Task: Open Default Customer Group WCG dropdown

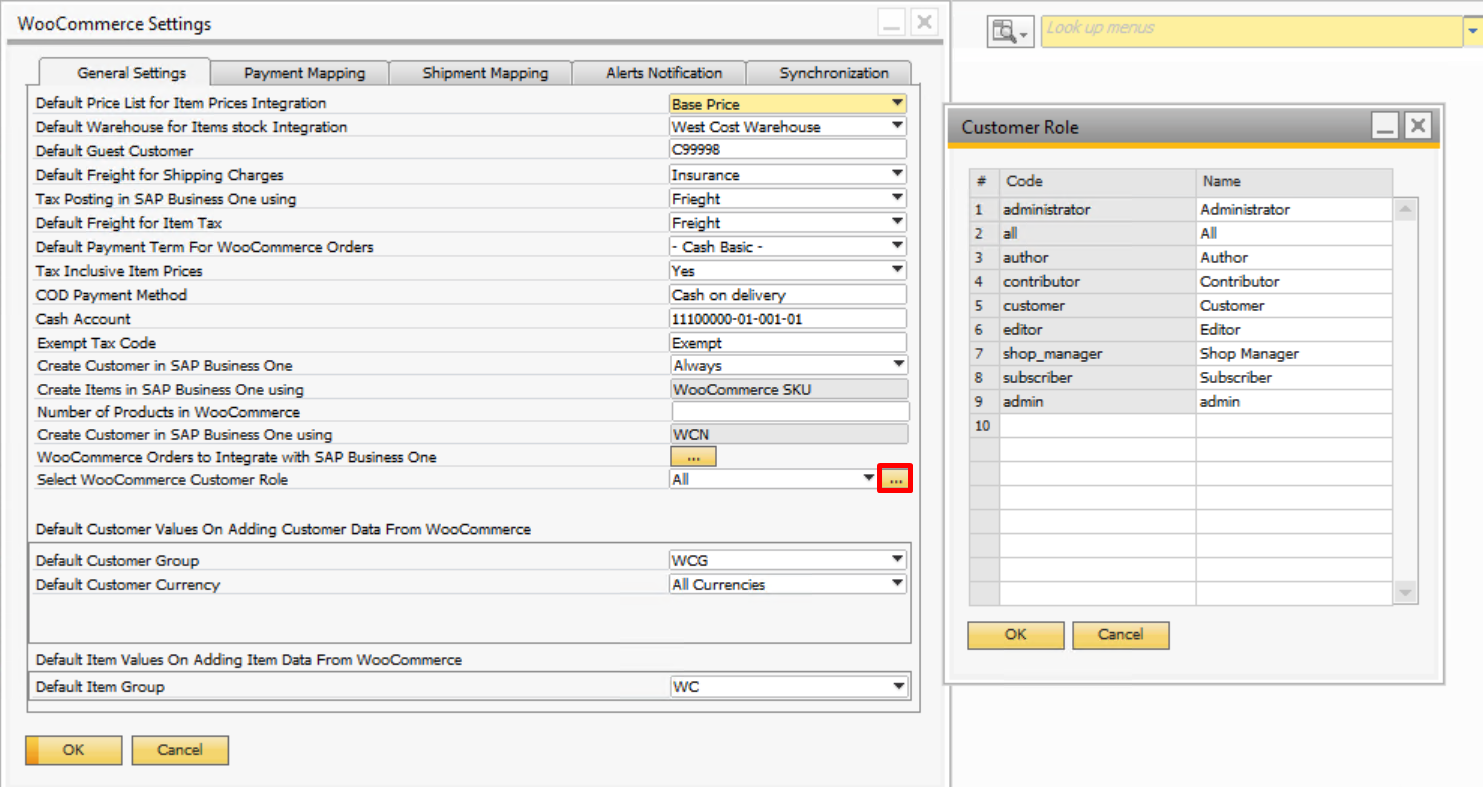Action: click(x=897, y=560)
